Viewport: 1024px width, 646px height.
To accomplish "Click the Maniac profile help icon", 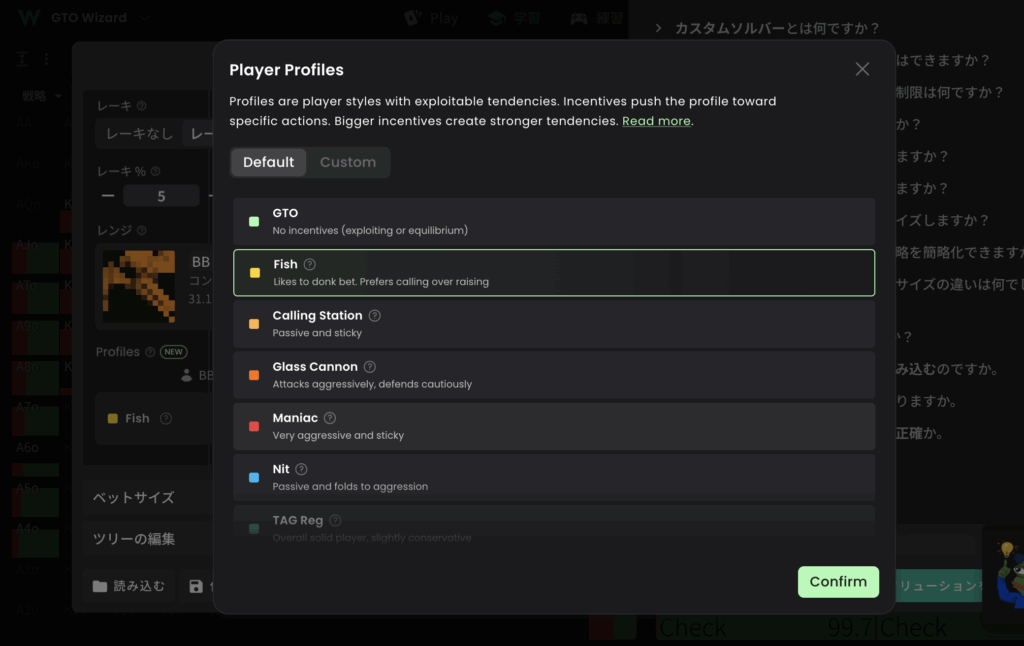I will [x=330, y=418].
